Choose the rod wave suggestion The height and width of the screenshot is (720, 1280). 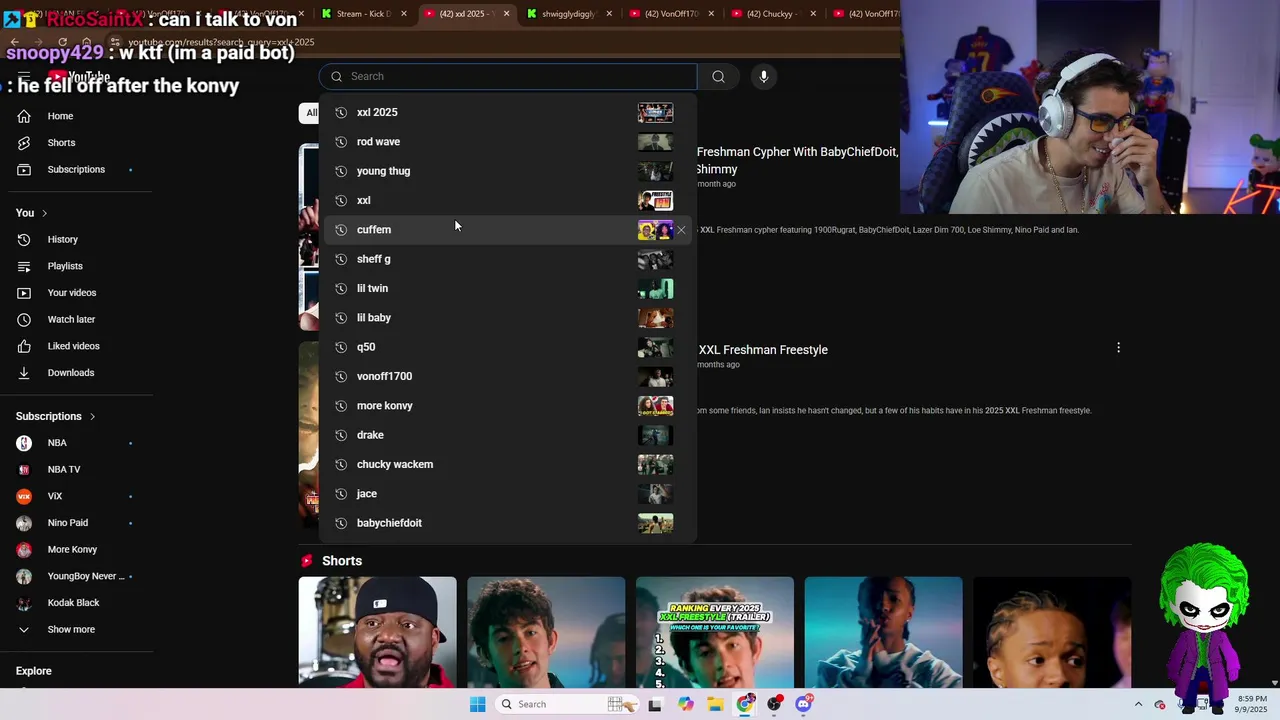(x=507, y=142)
